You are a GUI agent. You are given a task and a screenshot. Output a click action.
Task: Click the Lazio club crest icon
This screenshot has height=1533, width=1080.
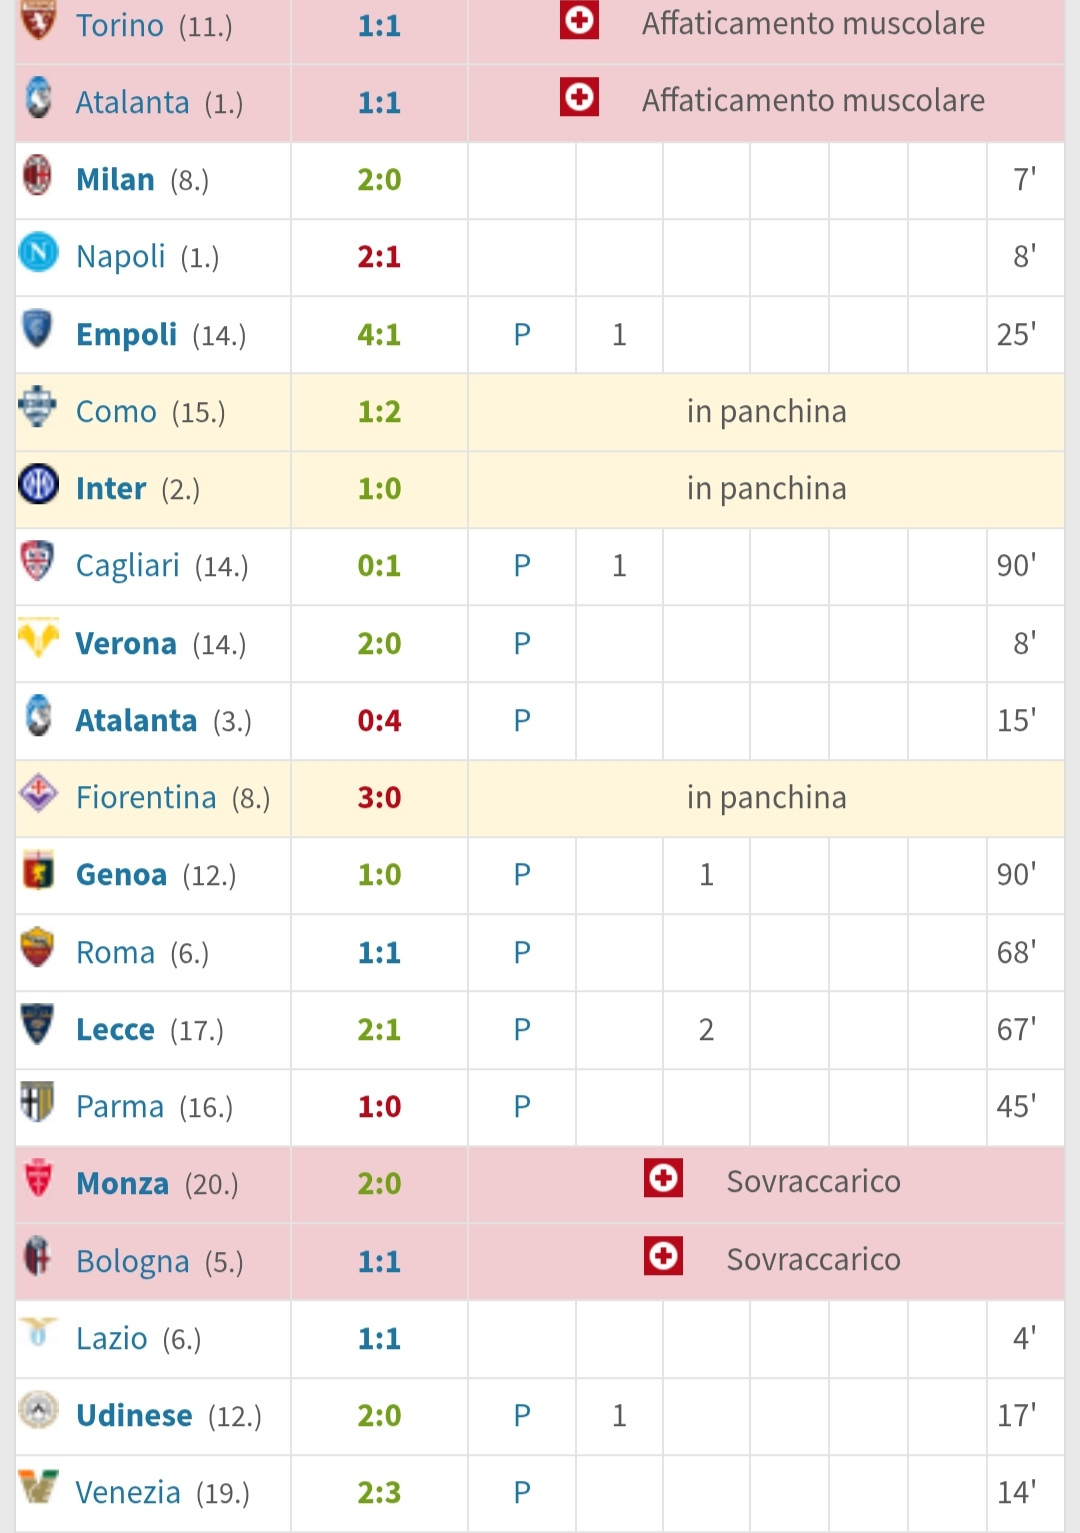38,1334
